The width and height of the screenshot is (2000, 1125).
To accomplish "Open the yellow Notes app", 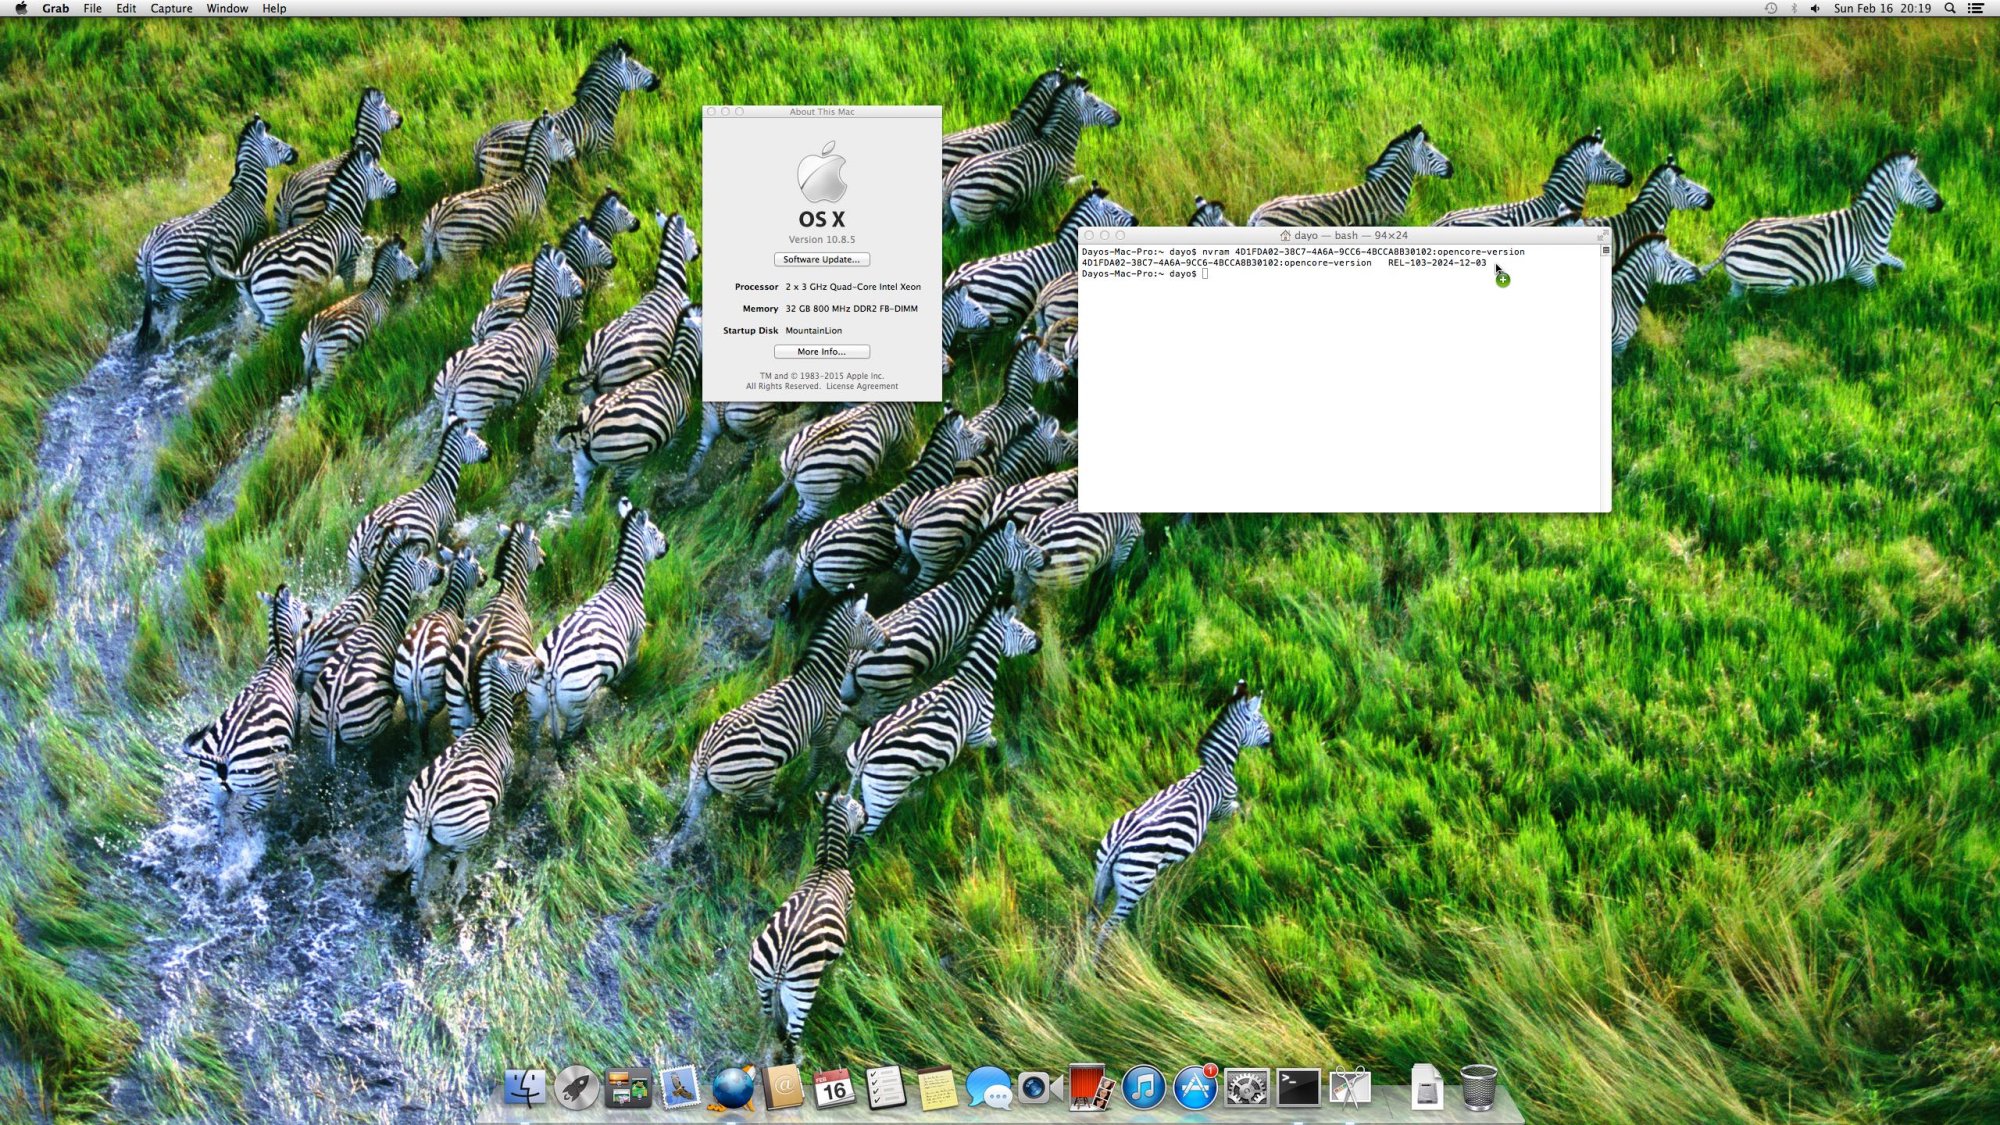I will [x=937, y=1088].
